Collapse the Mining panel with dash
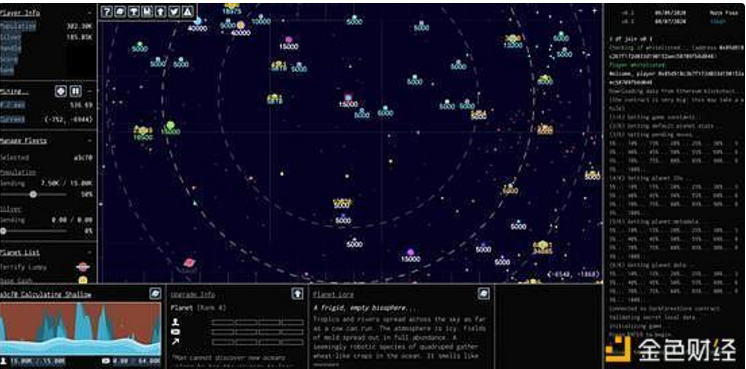Viewport: 746px width, 369px height. (x=89, y=91)
